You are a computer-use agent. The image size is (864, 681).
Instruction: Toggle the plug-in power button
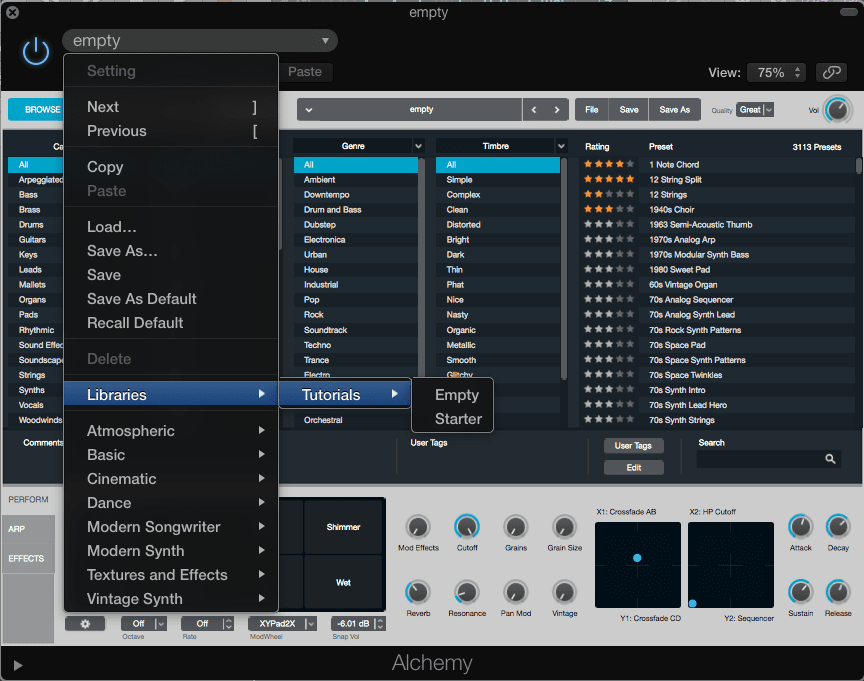[x=36, y=51]
